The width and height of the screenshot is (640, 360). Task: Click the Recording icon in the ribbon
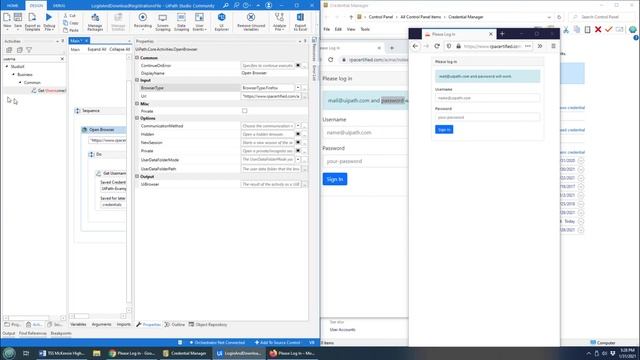pos(142,17)
